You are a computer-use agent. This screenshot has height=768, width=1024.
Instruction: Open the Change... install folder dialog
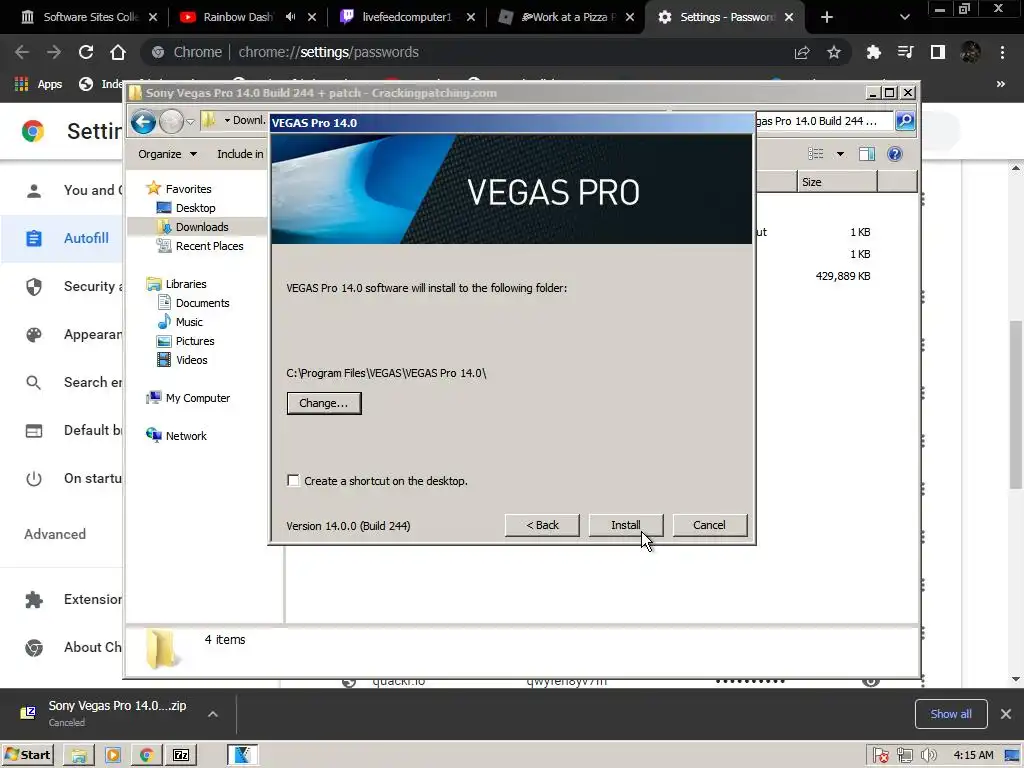(324, 403)
